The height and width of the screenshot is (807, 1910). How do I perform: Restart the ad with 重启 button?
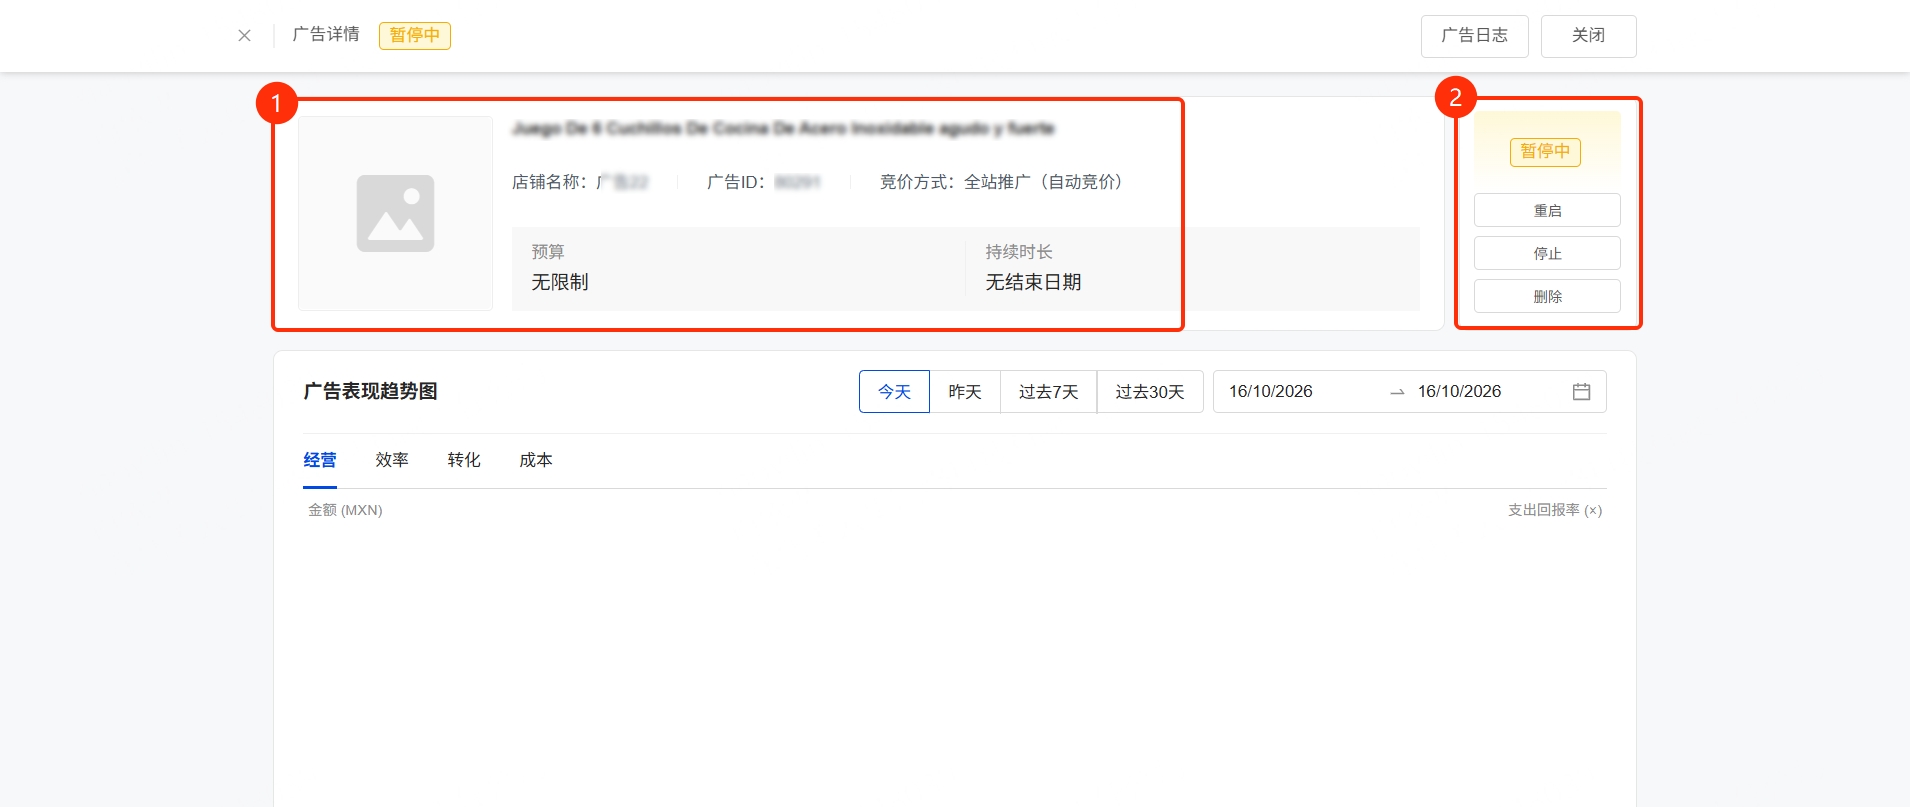pos(1547,210)
